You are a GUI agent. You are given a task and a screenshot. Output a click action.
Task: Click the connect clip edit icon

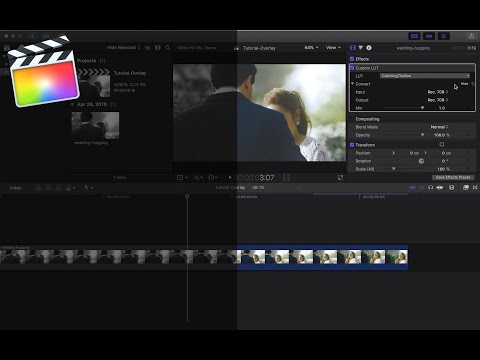click(38, 188)
